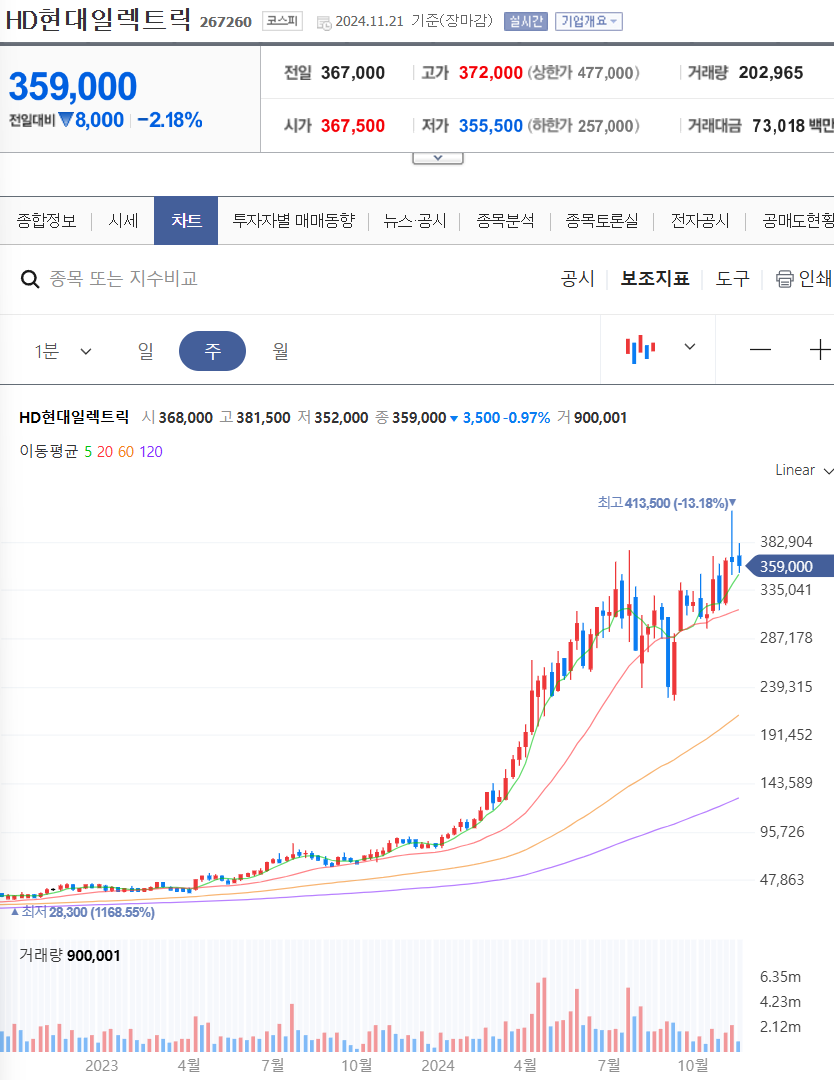Switch to the 시세 tab

pyautogui.click(x=123, y=220)
